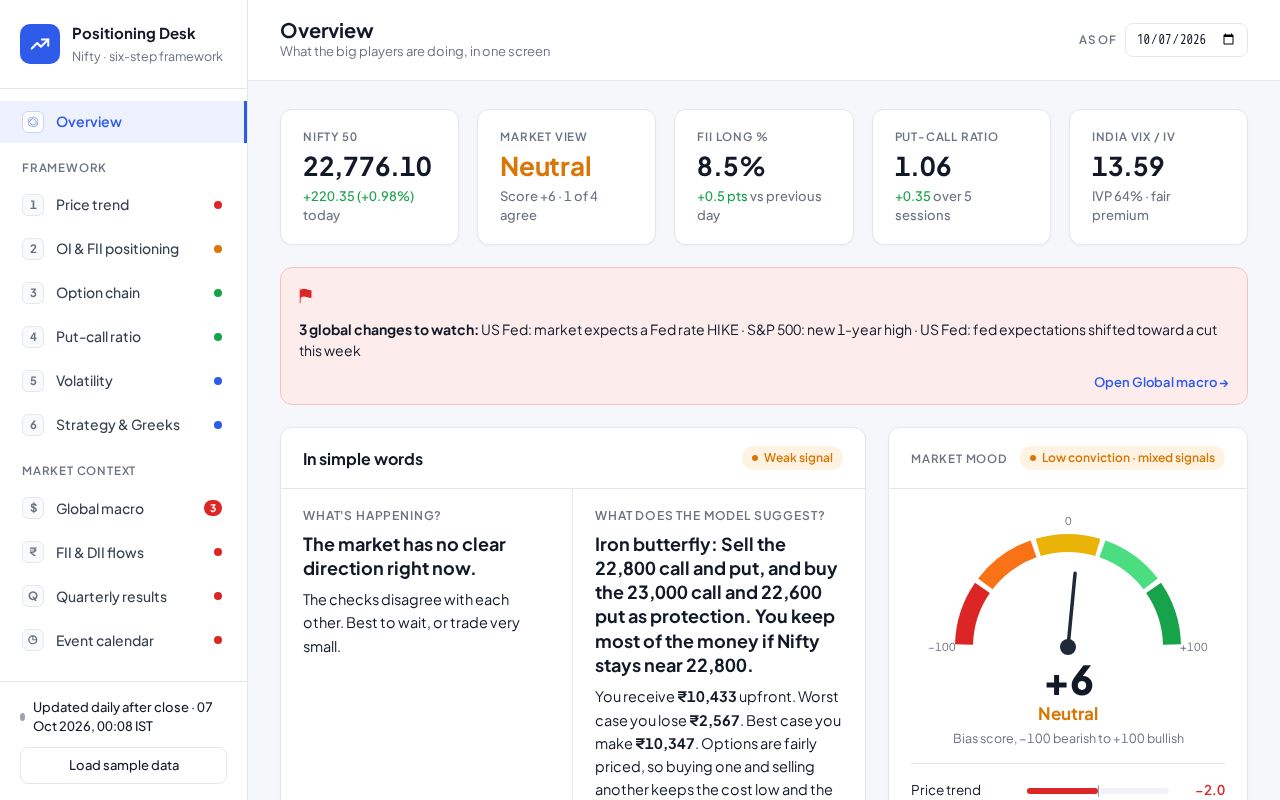1280x800 pixels.
Task: Click the Overview circle icon in the sidebar
Action: [x=33, y=122]
